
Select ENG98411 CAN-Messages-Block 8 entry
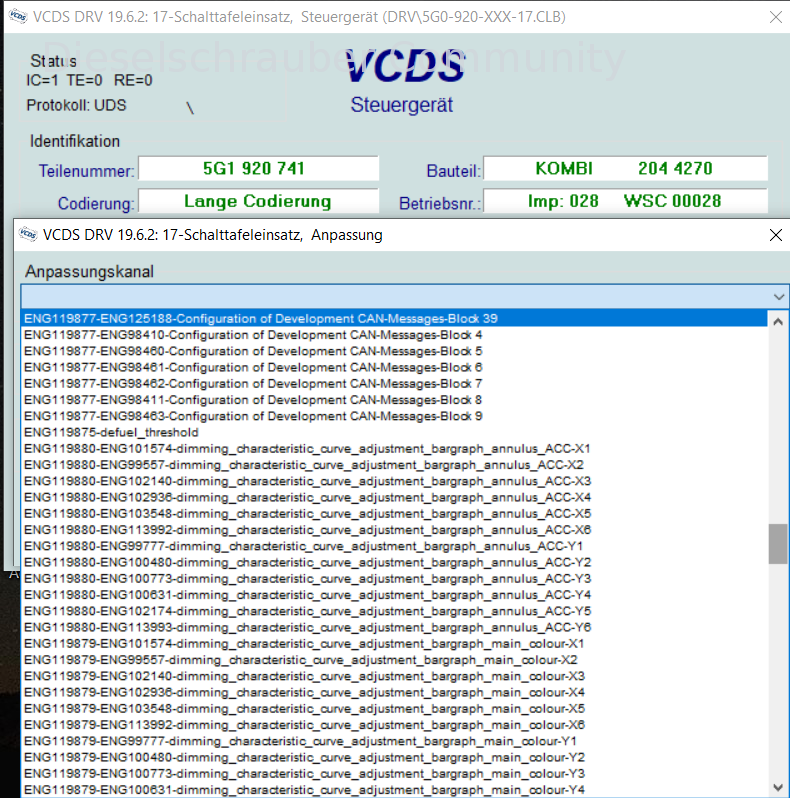(394, 400)
